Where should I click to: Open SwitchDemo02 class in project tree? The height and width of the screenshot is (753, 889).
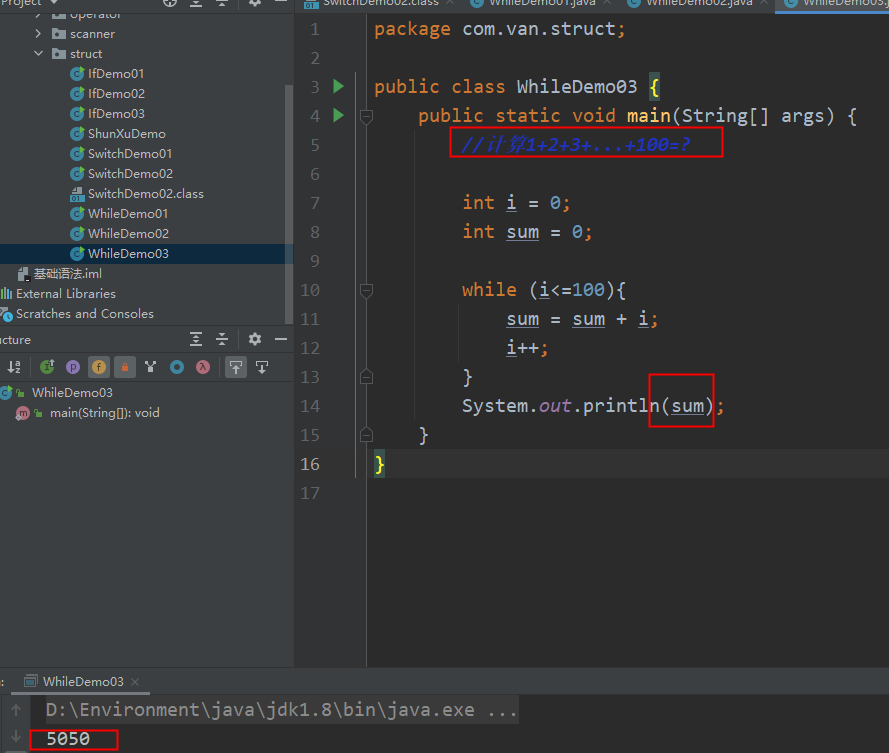130,174
